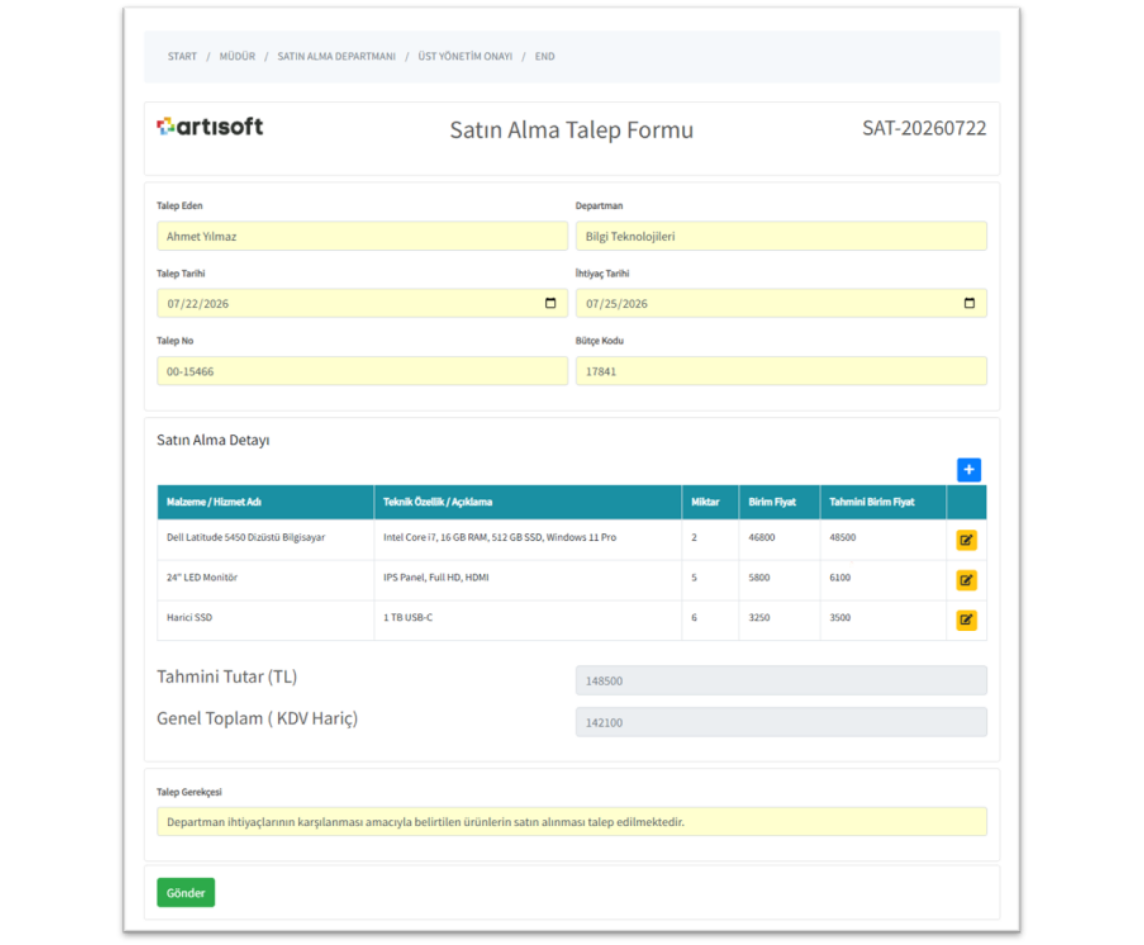The image size is (1144, 945).
Task: Go to START breadcrumb step
Action: tap(182, 56)
